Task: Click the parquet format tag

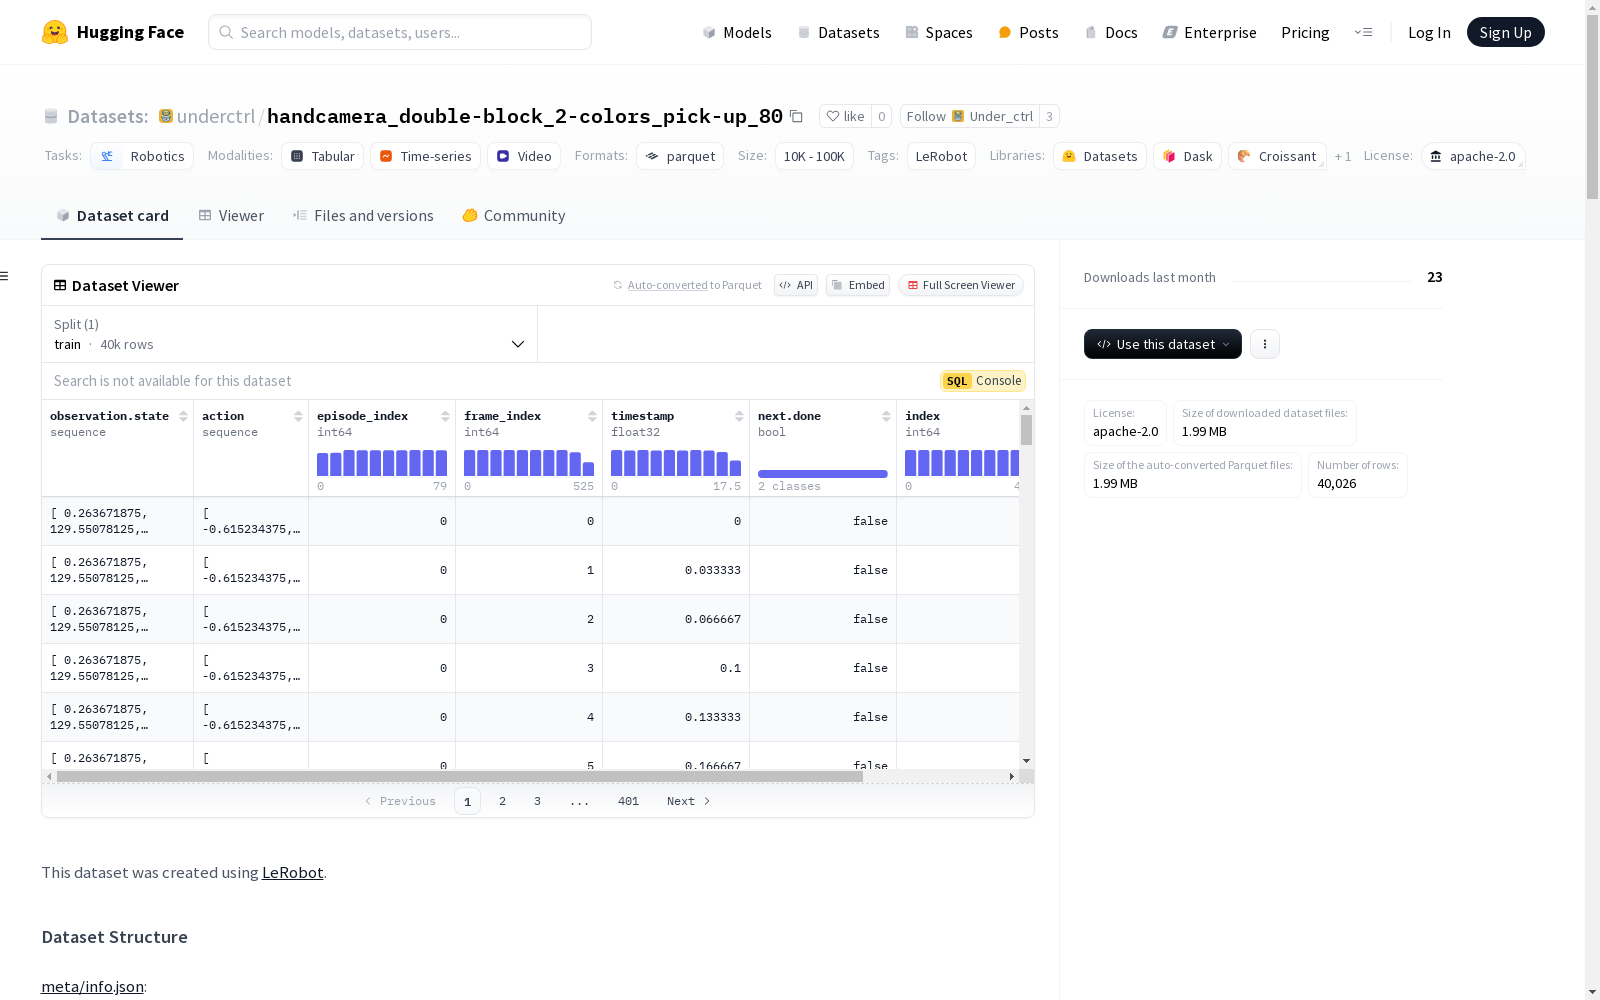Action: 680,156
